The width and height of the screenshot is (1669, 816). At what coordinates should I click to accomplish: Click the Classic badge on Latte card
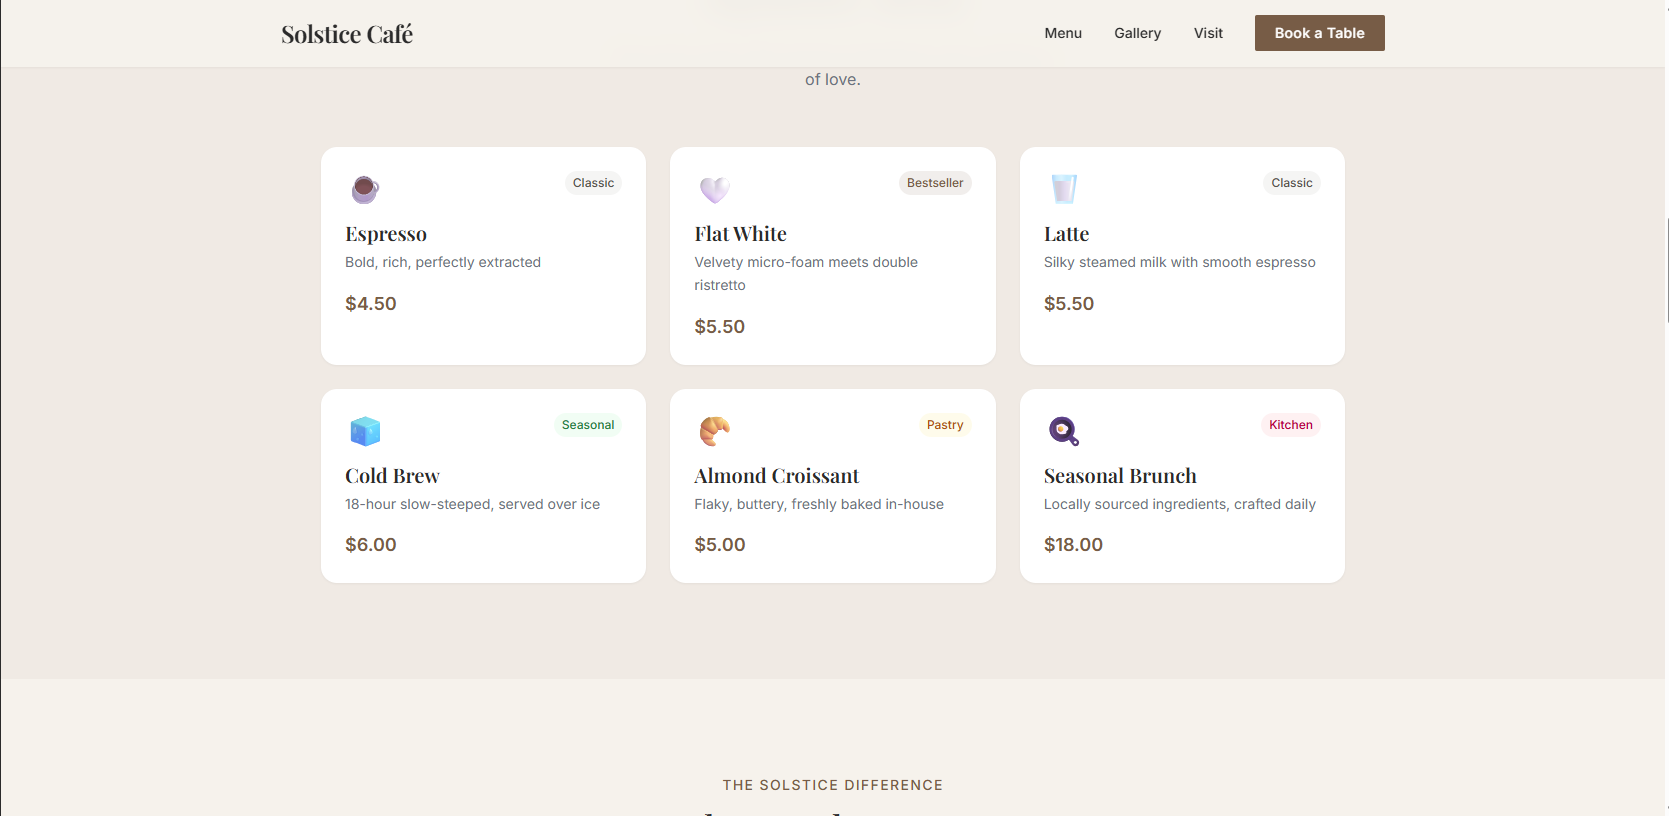[x=1291, y=183]
